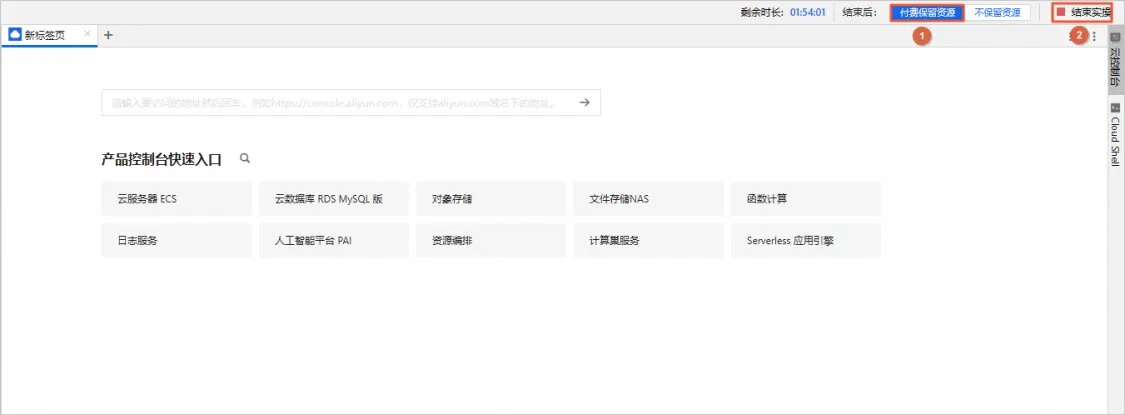
Task: Click the go arrow in address bar
Action: tap(585, 102)
